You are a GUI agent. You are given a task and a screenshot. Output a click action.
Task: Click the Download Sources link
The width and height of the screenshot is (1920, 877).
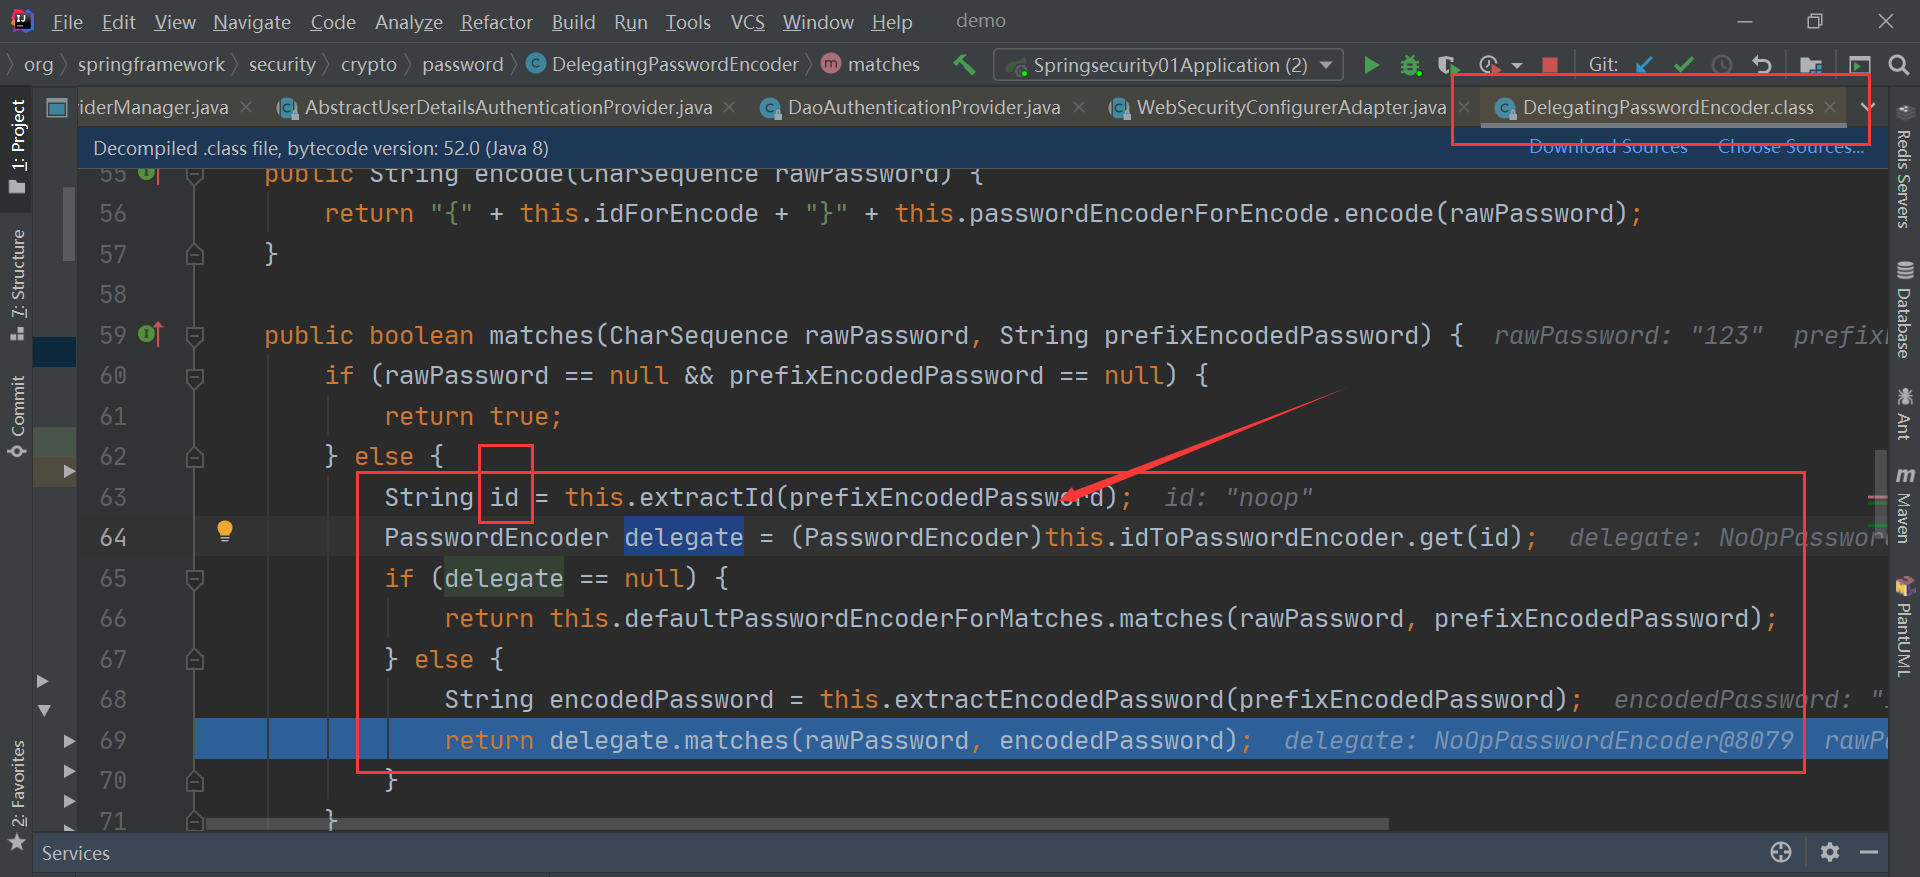pos(1608,147)
